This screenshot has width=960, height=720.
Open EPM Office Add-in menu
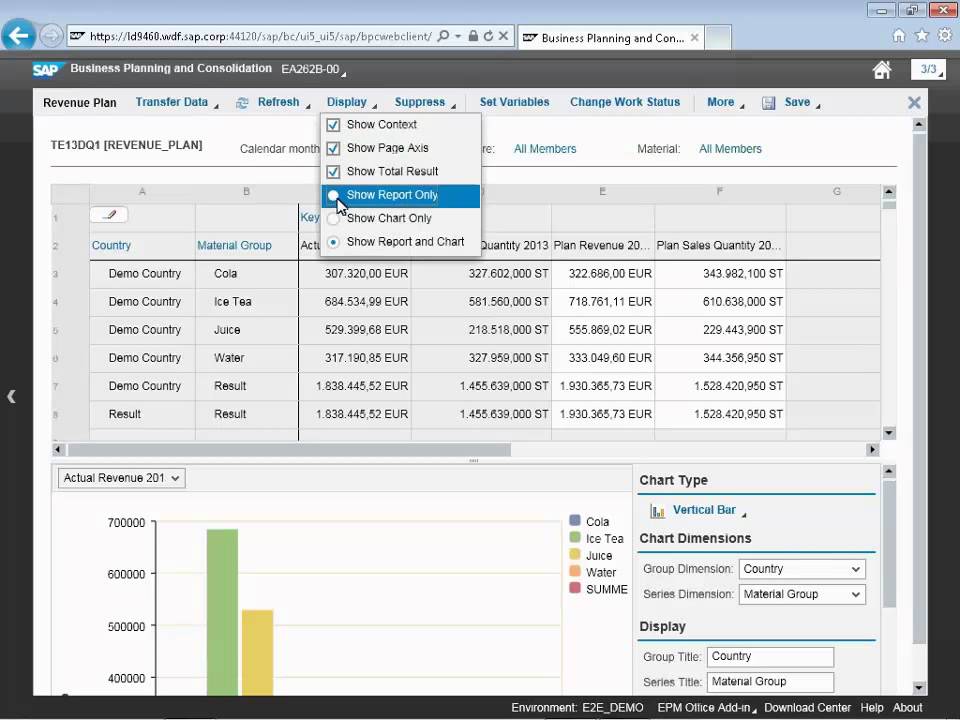(707, 708)
